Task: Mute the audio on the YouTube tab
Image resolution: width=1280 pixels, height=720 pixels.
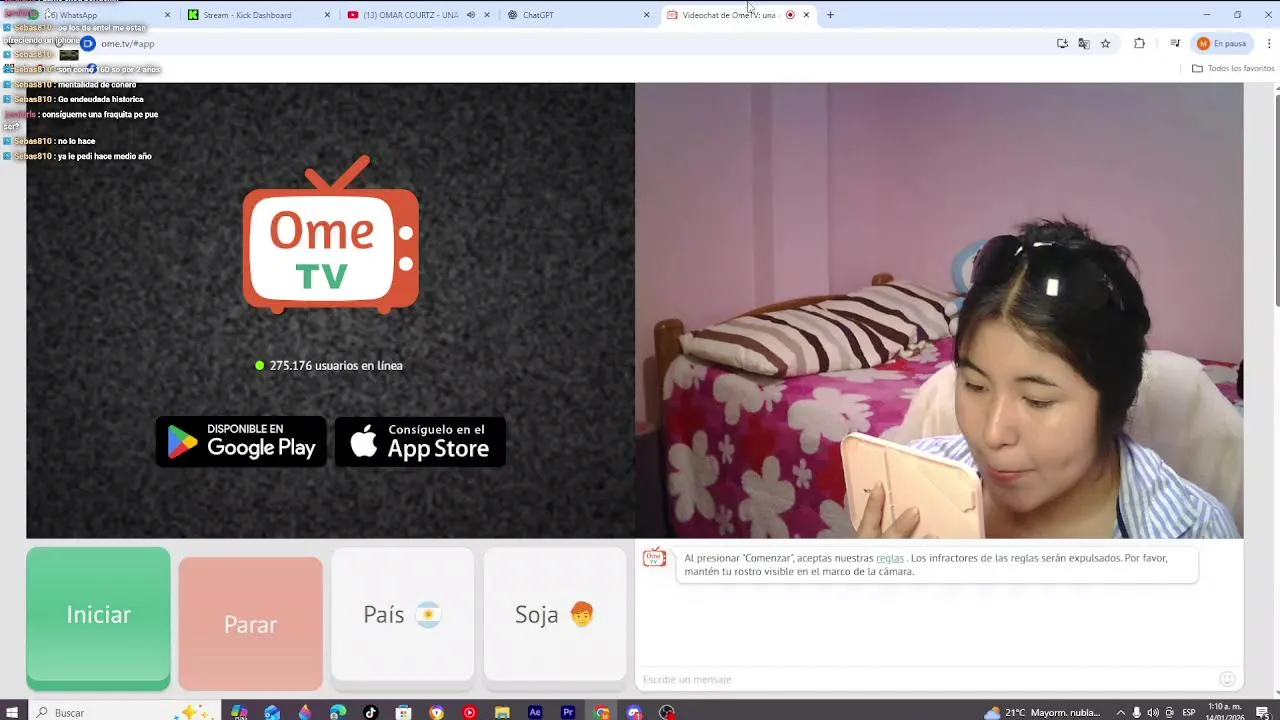Action: click(x=470, y=15)
